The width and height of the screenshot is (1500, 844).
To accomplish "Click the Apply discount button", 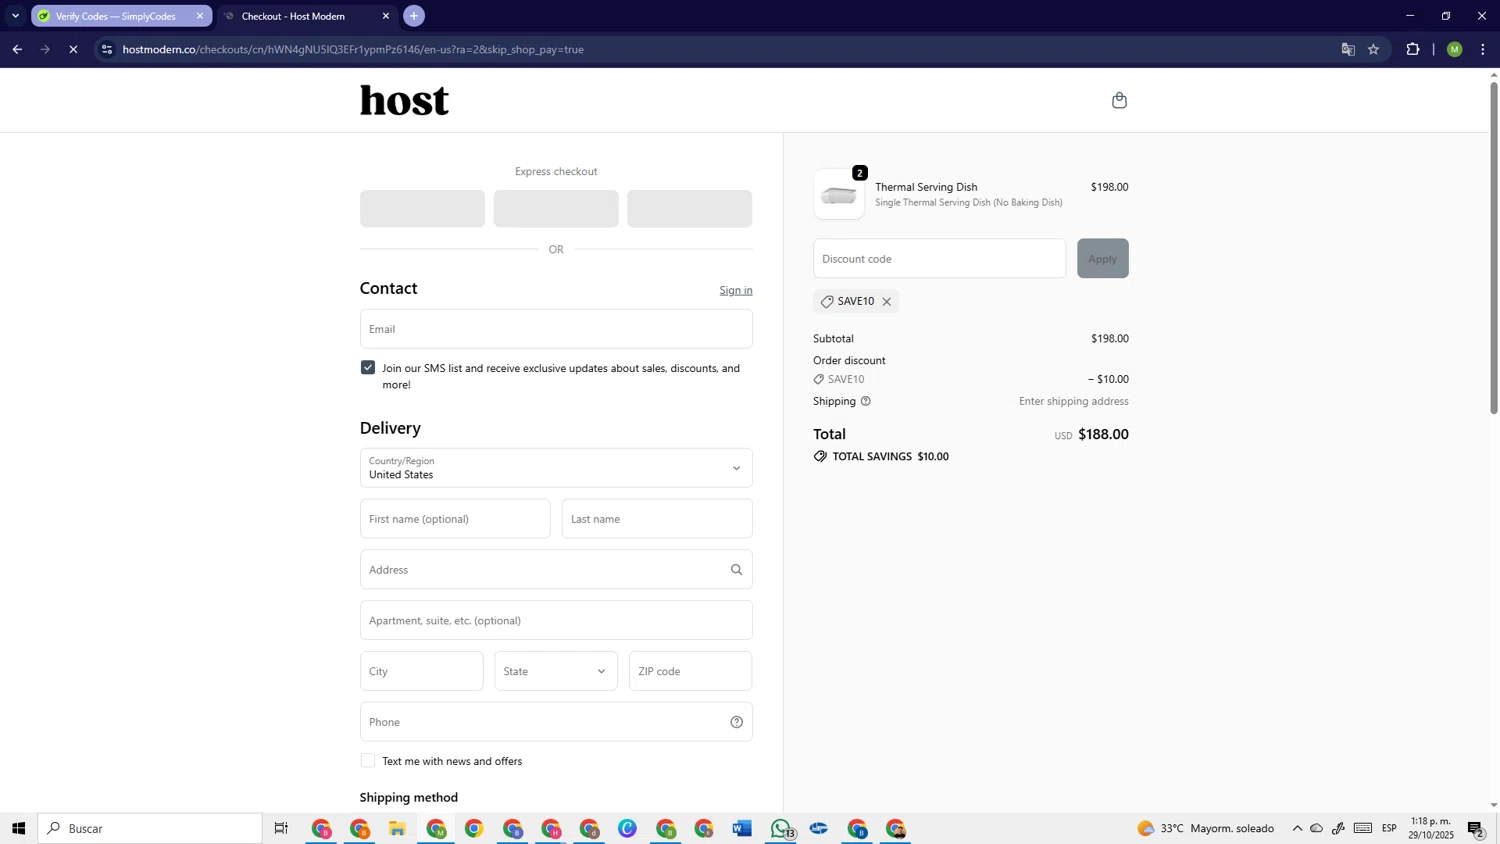I will [1103, 258].
